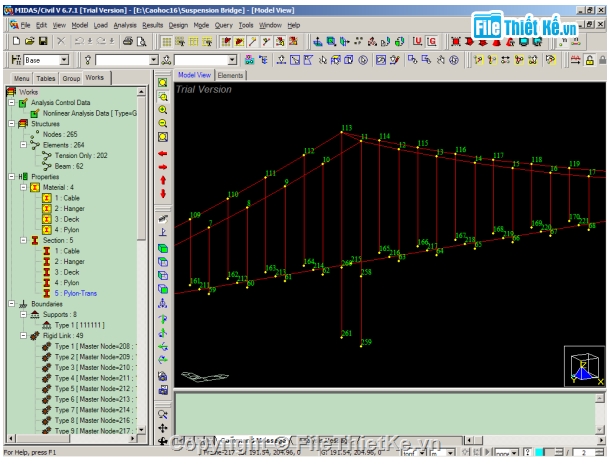Collapse the Structures tree node
610x467 pixels.
tap(12, 124)
